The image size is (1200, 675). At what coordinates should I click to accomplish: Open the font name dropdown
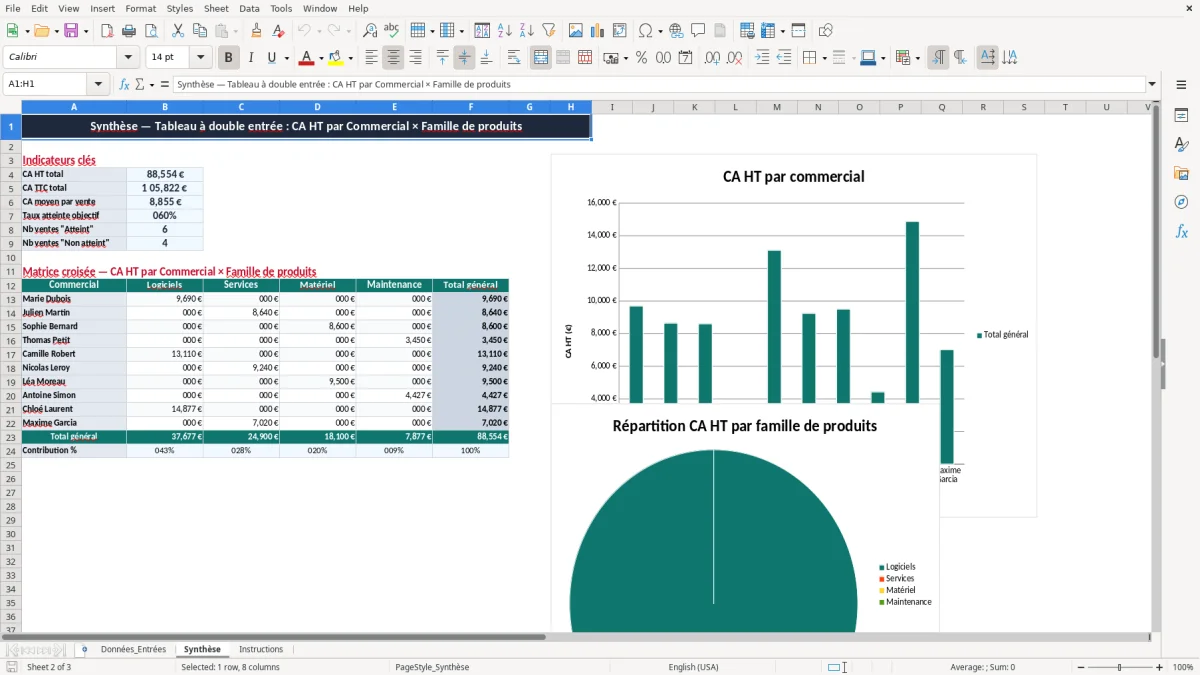[128, 58]
